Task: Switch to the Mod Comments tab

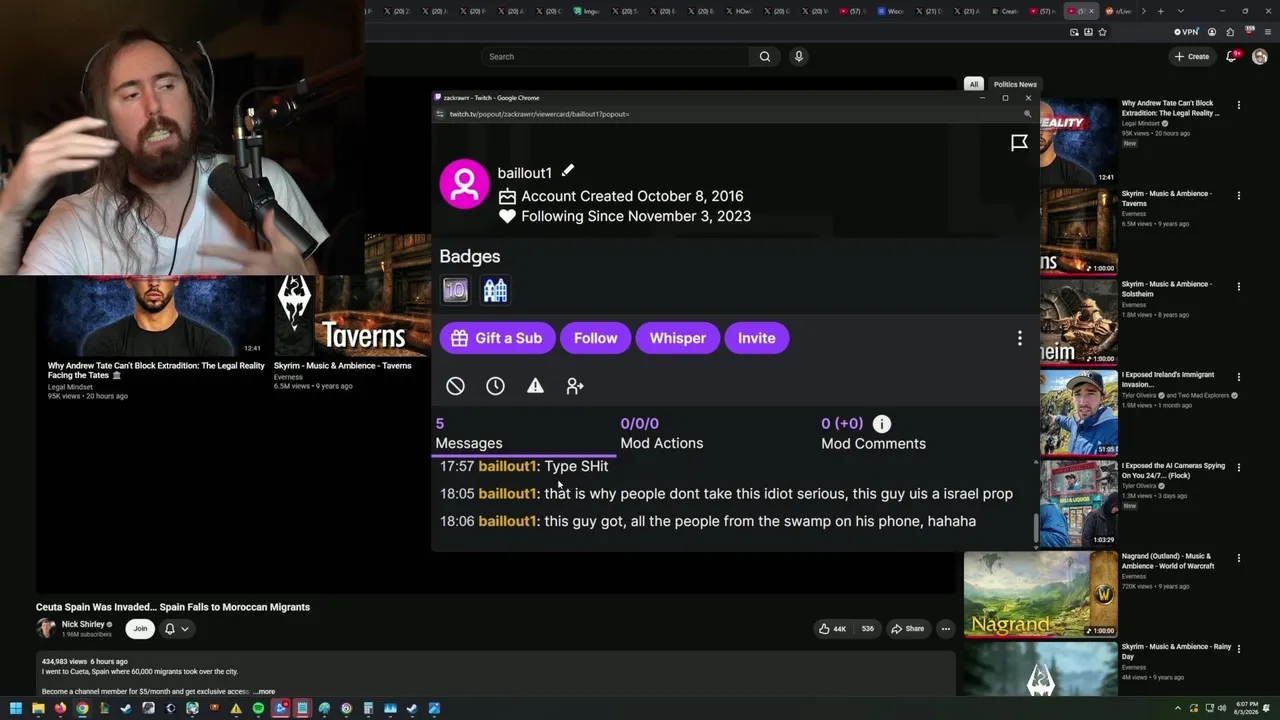Action: [x=873, y=433]
